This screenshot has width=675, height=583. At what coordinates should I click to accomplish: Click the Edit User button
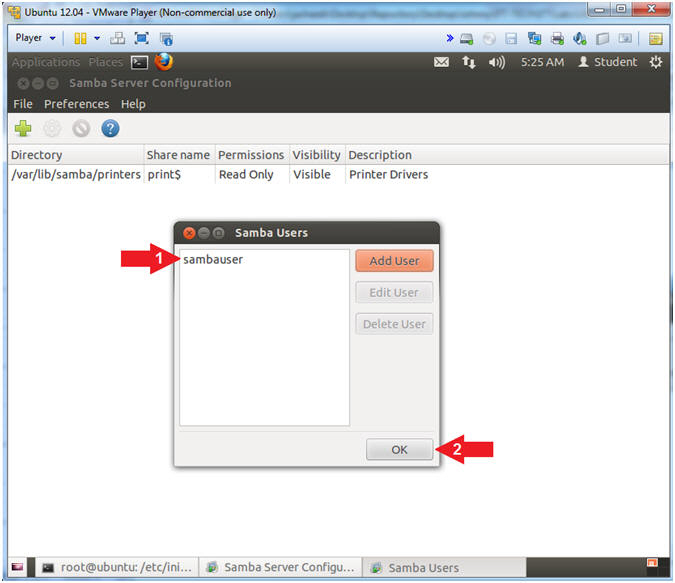coord(394,293)
